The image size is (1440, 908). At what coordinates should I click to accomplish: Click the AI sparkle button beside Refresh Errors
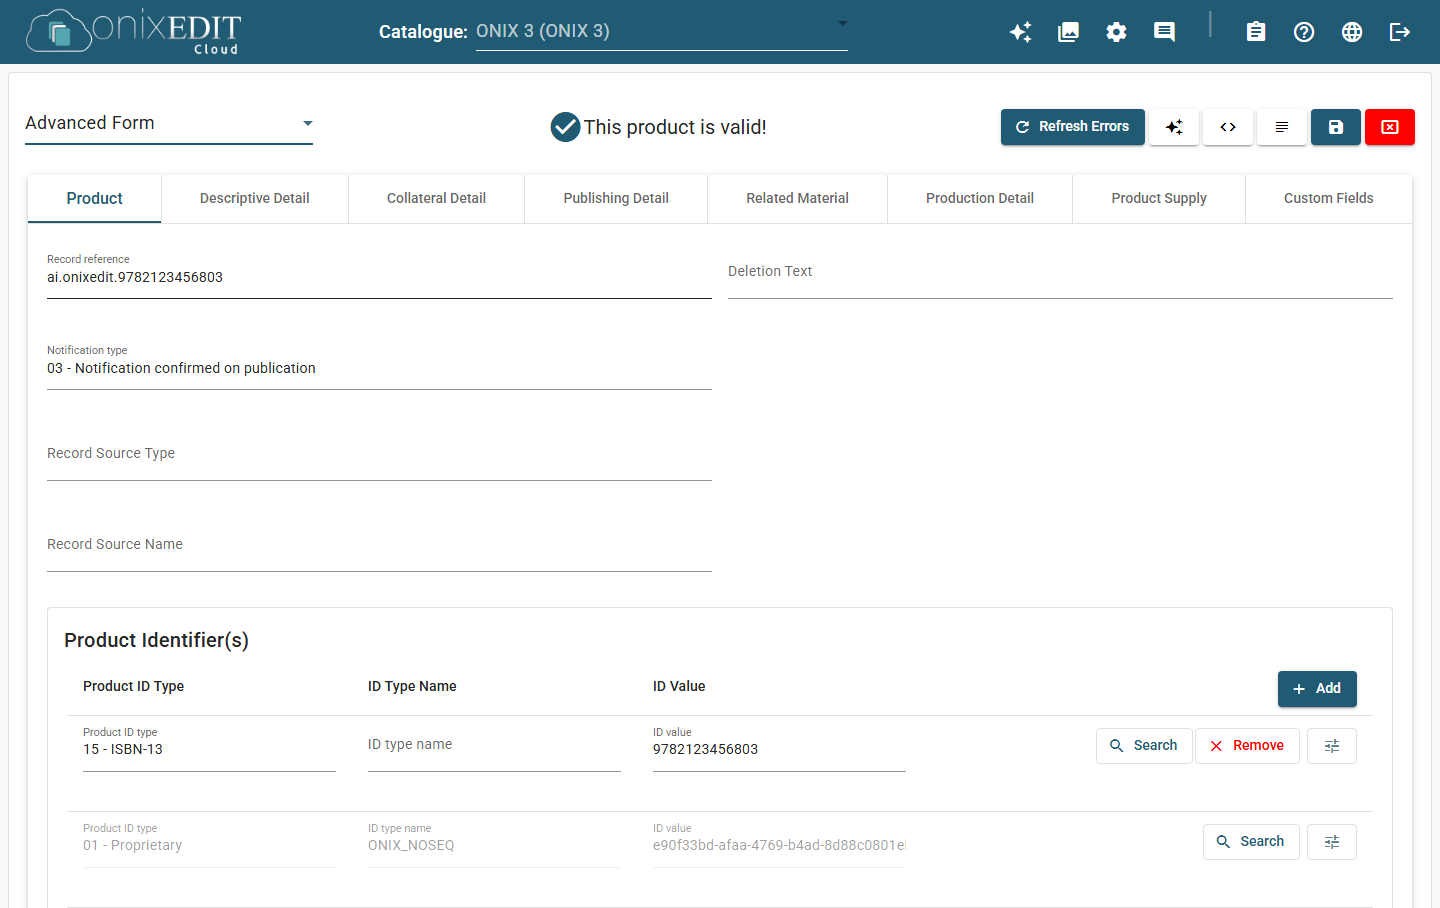(1174, 127)
